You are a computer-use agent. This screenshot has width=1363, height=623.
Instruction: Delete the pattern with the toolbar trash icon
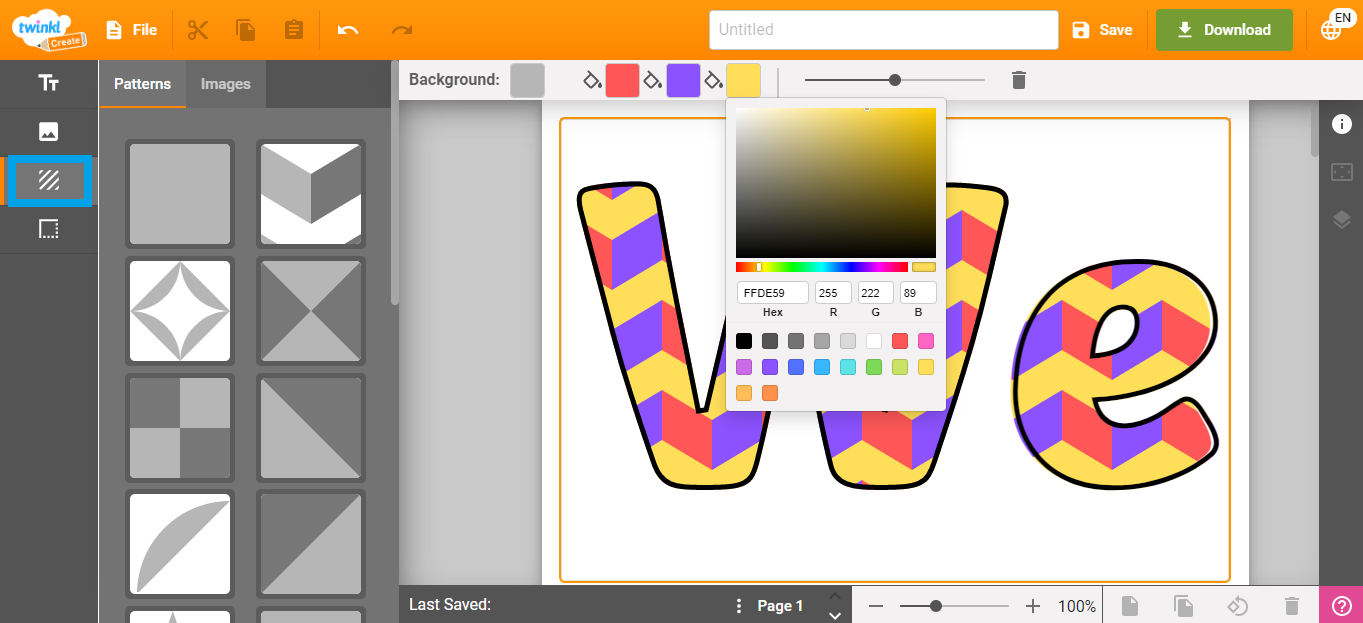1019,80
